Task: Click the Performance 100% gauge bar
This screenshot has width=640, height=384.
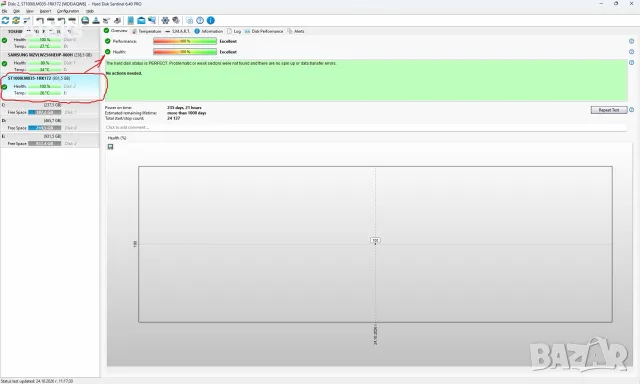Action: (185, 41)
